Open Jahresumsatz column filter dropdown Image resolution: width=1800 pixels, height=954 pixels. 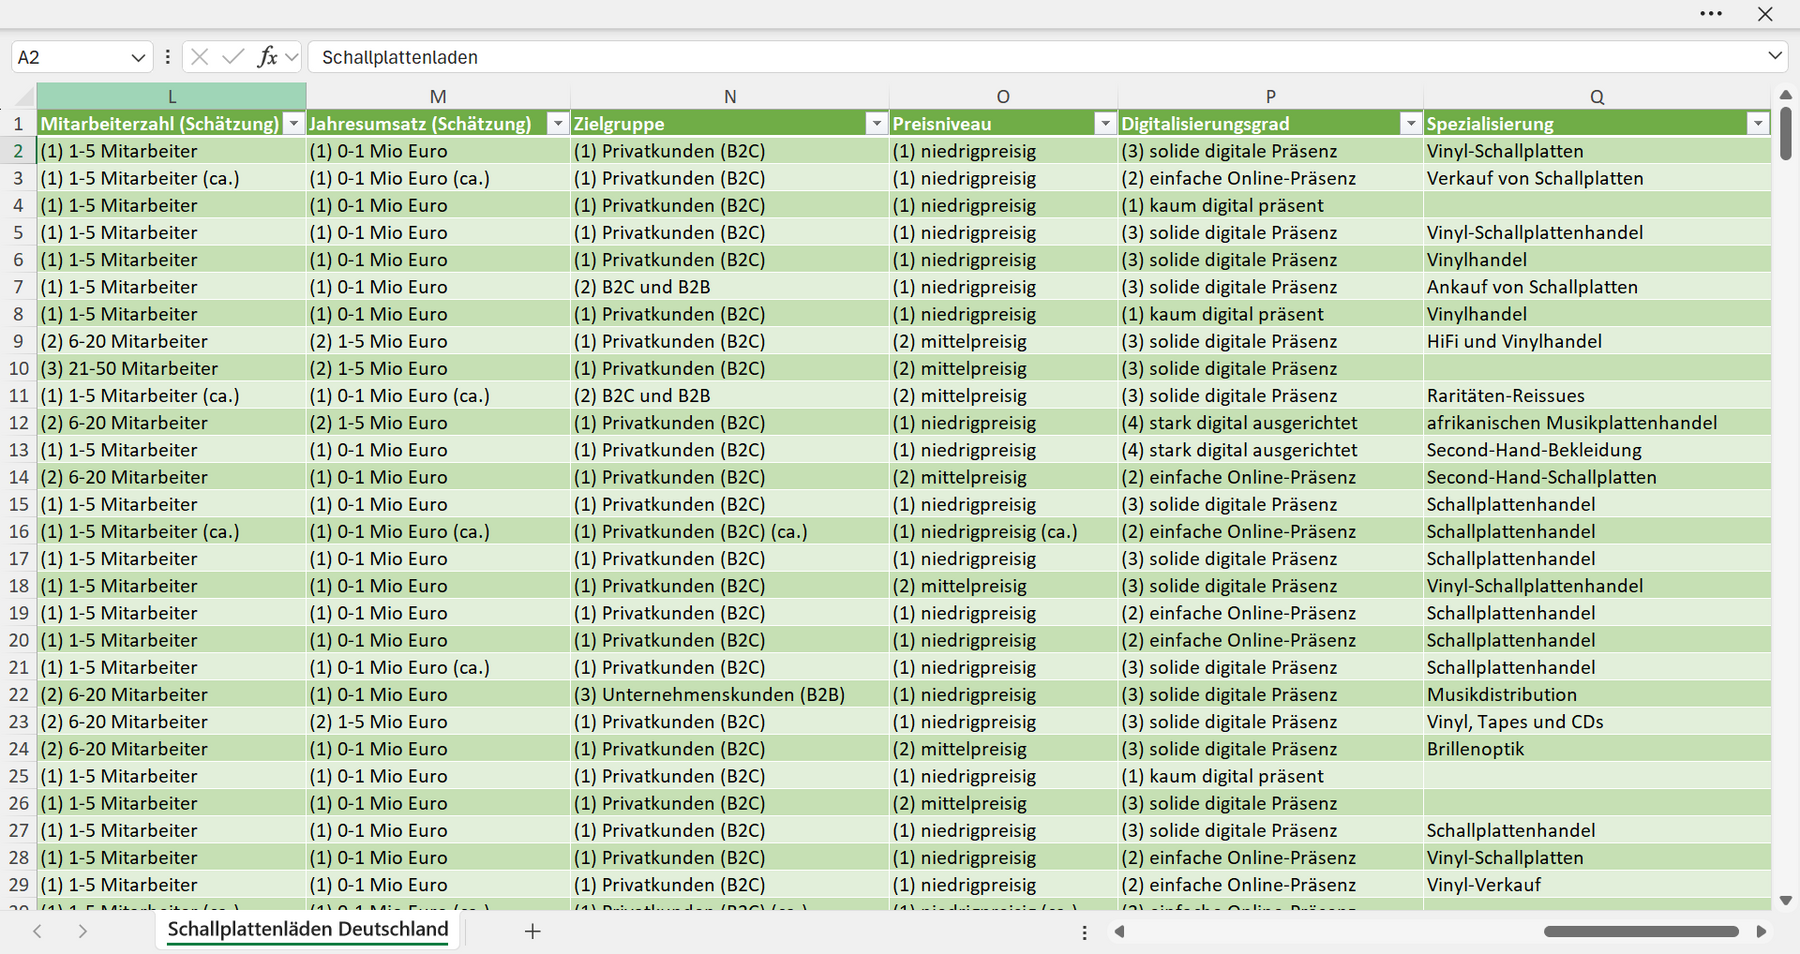tap(558, 124)
